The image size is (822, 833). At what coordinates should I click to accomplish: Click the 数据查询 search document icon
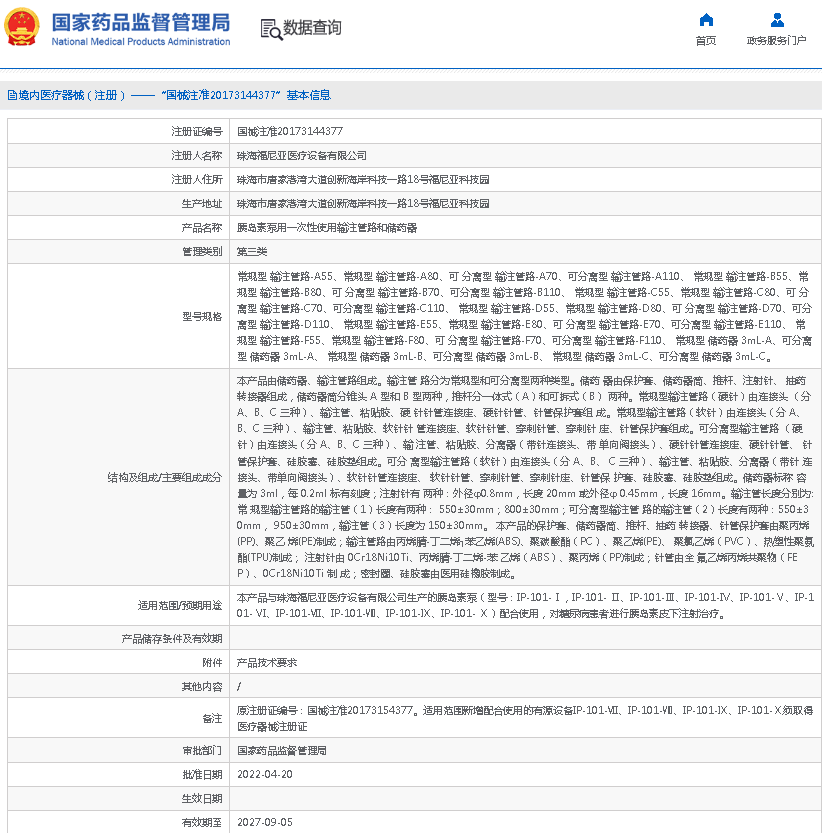[271, 29]
